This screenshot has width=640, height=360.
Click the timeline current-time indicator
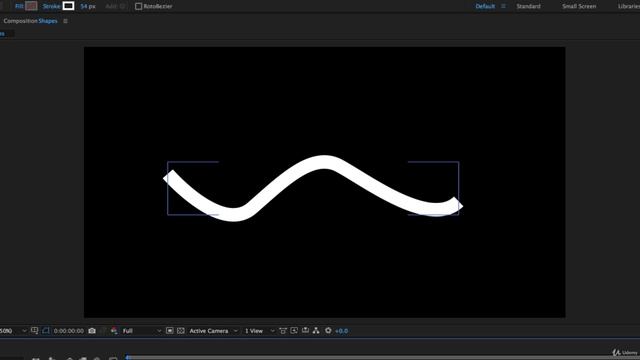click(x=128, y=357)
